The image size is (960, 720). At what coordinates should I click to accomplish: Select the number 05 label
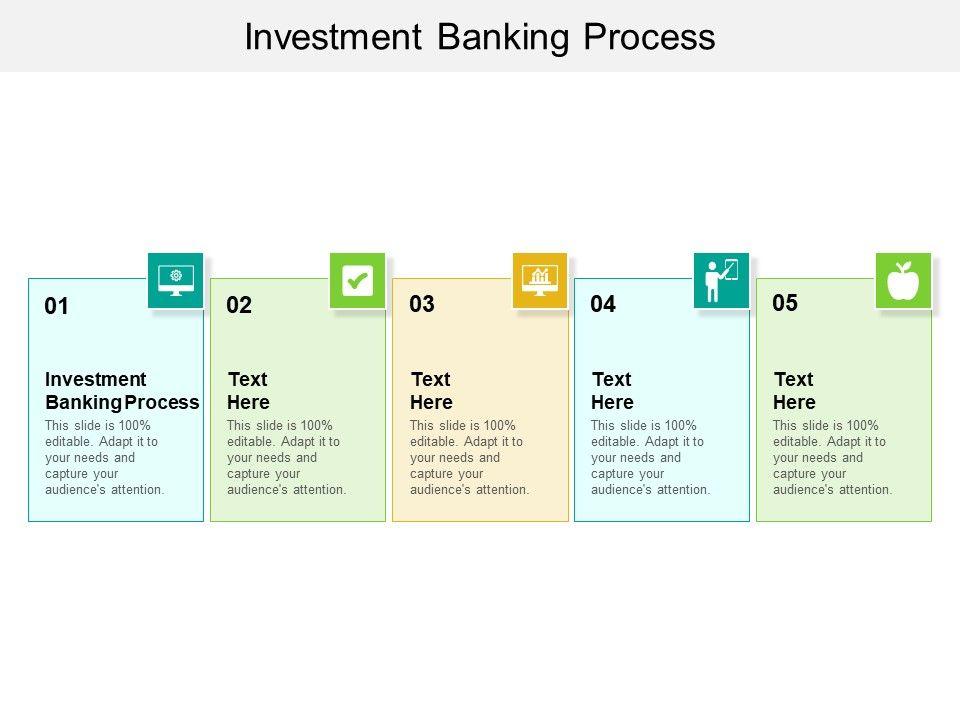(x=785, y=304)
